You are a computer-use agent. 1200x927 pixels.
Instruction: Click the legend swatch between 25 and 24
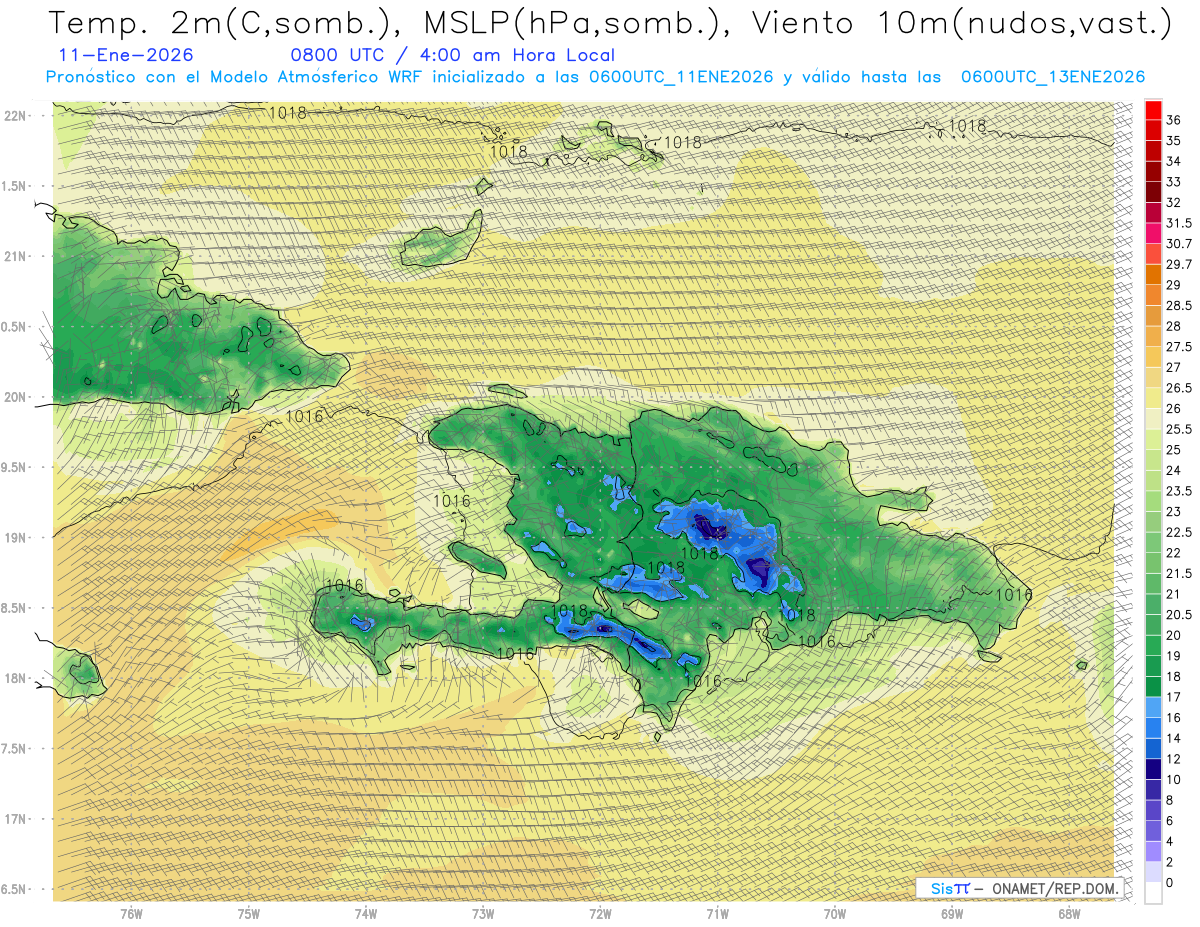pyautogui.click(x=1153, y=460)
